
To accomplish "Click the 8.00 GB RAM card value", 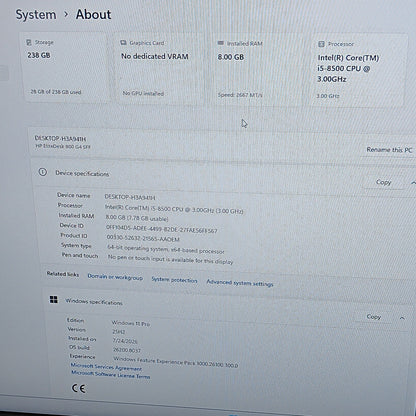I will click(231, 57).
